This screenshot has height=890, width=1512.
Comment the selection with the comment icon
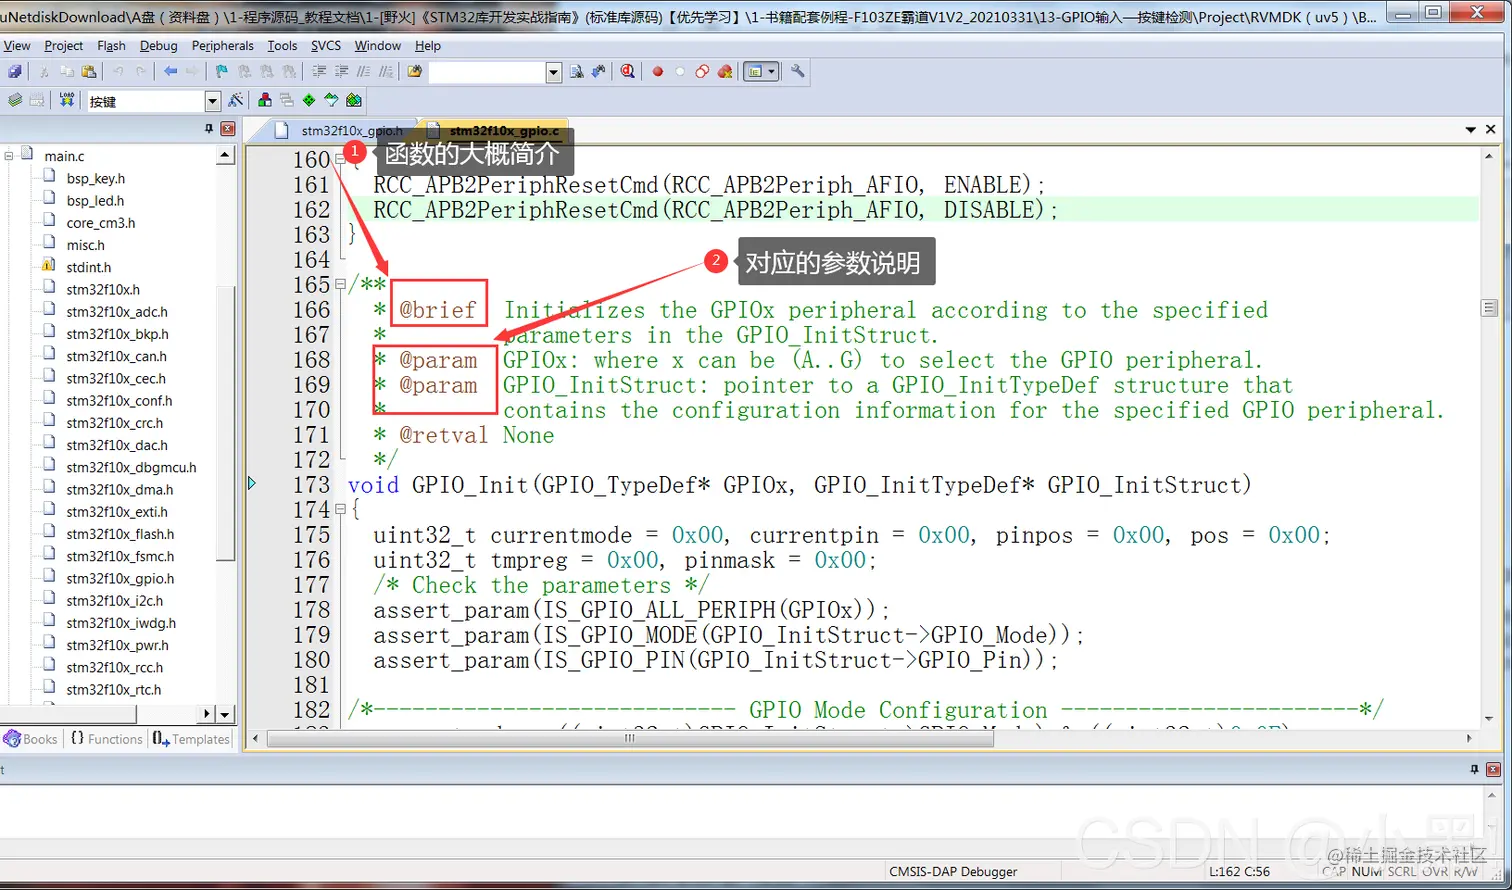[363, 71]
